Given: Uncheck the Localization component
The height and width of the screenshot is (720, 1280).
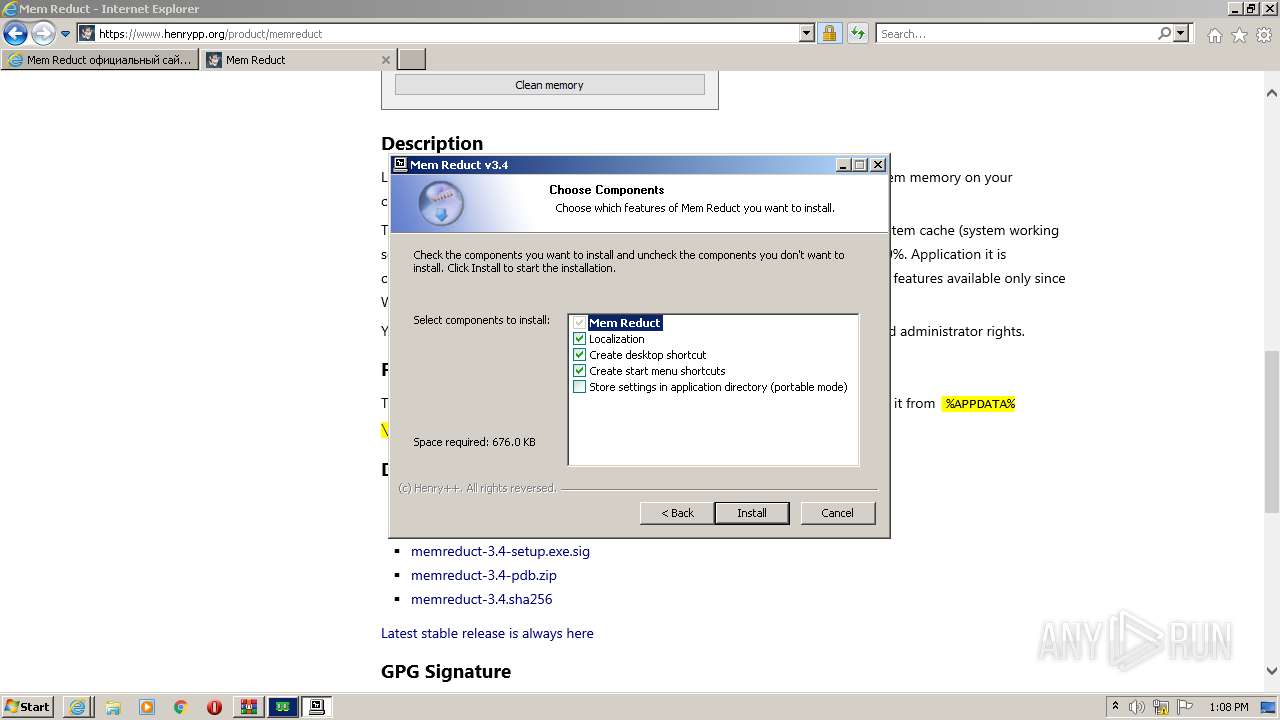Looking at the screenshot, I should point(579,339).
